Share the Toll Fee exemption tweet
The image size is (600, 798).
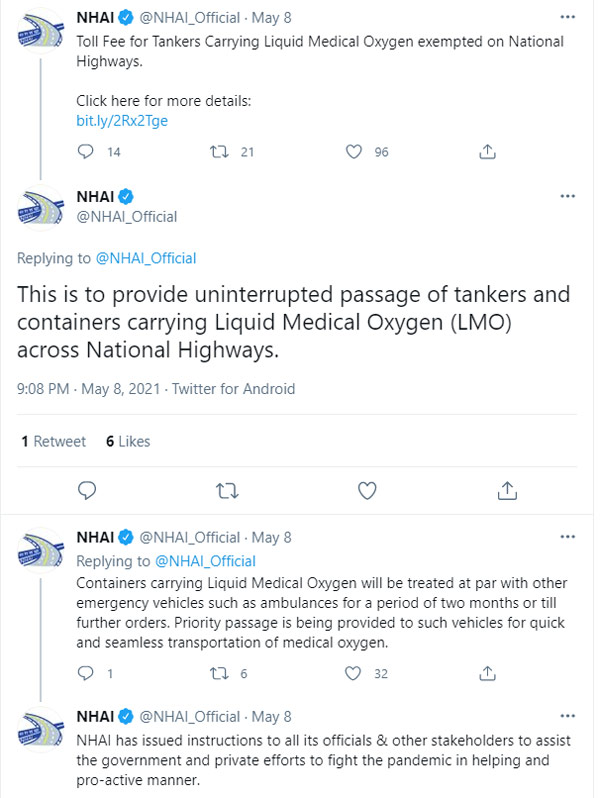coord(488,152)
